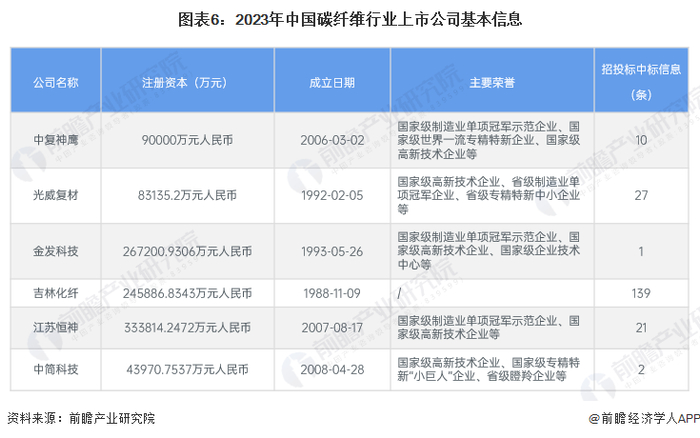
Task: Select the '招投标中标信息（条）' column header
Action: pyautogui.click(x=641, y=82)
